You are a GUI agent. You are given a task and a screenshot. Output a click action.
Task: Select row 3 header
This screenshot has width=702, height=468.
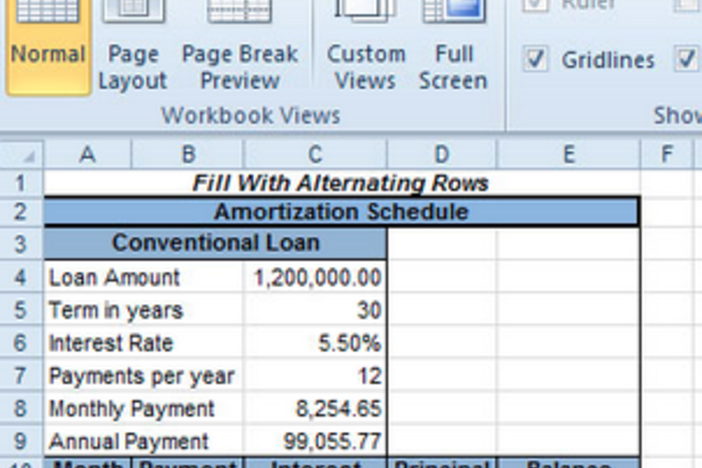click(x=21, y=244)
